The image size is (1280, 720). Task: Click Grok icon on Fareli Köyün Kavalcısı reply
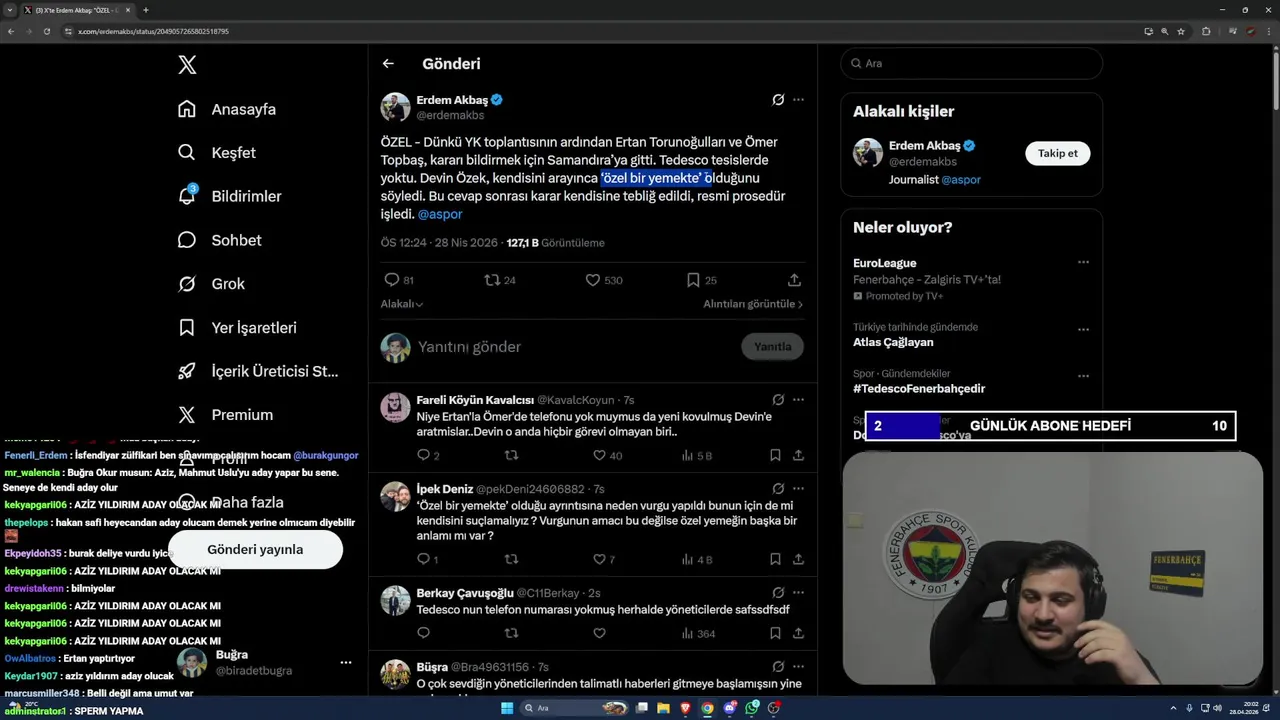click(x=778, y=400)
